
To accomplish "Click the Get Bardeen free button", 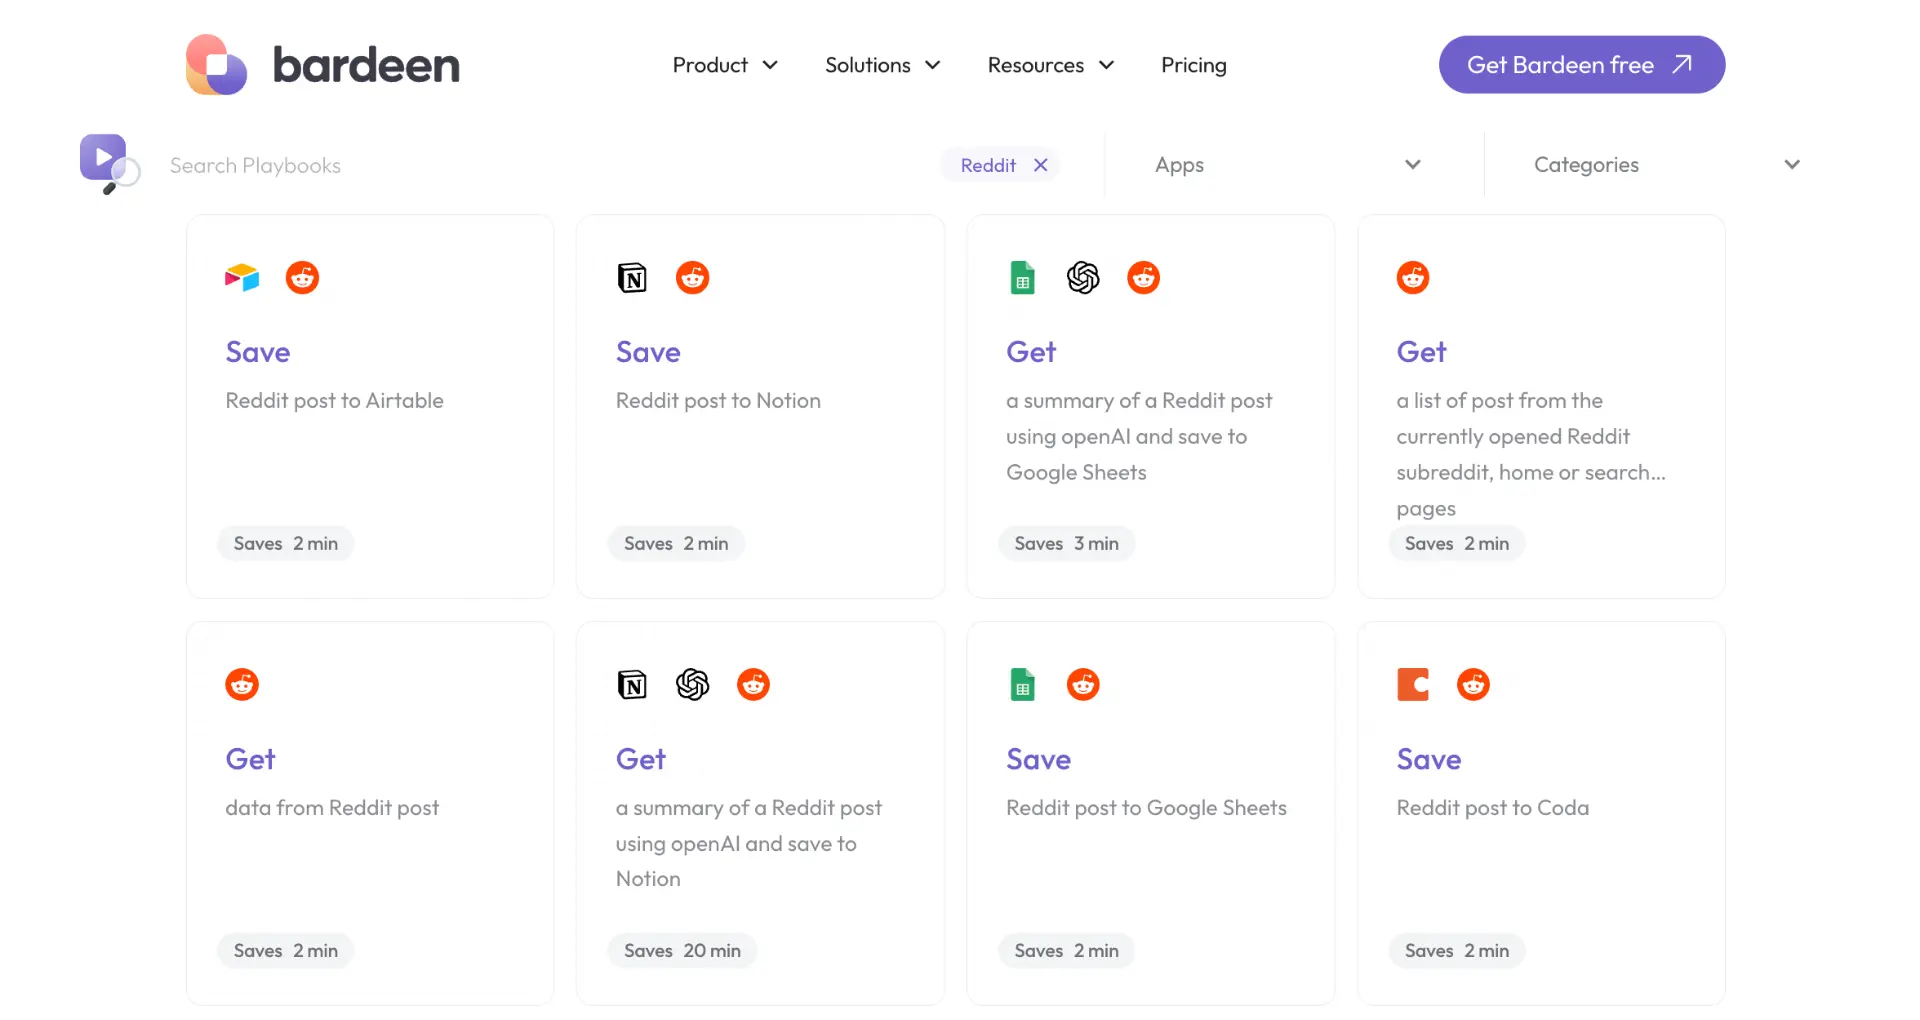I will pyautogui.click(x=1581, y=65).
